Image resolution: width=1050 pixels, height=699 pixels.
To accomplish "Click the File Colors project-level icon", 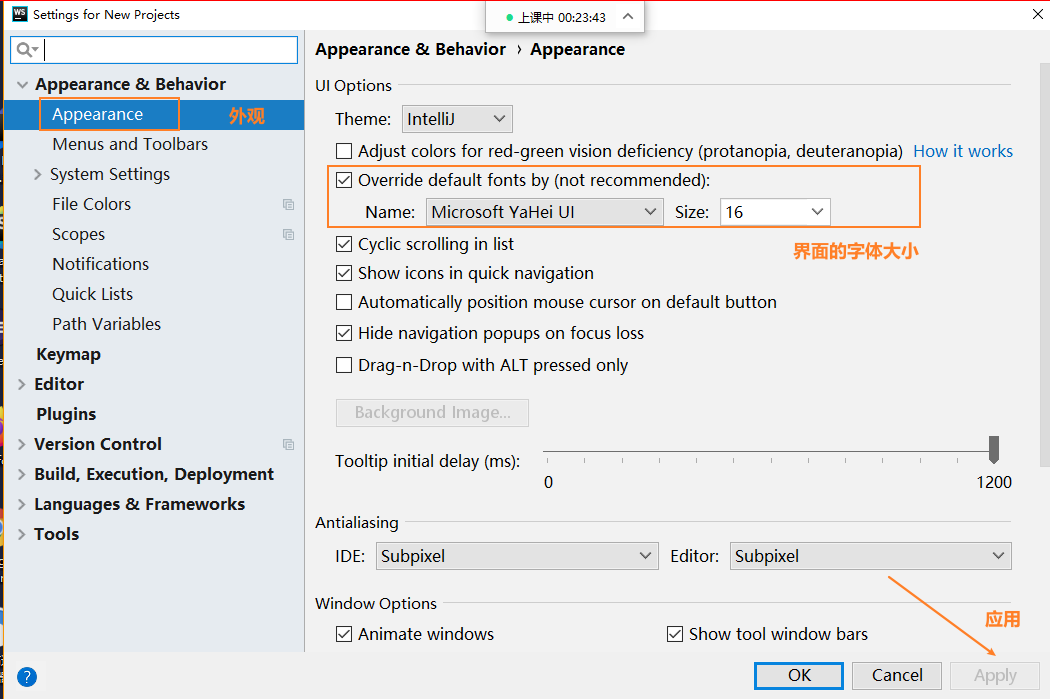I will [289, 204].
